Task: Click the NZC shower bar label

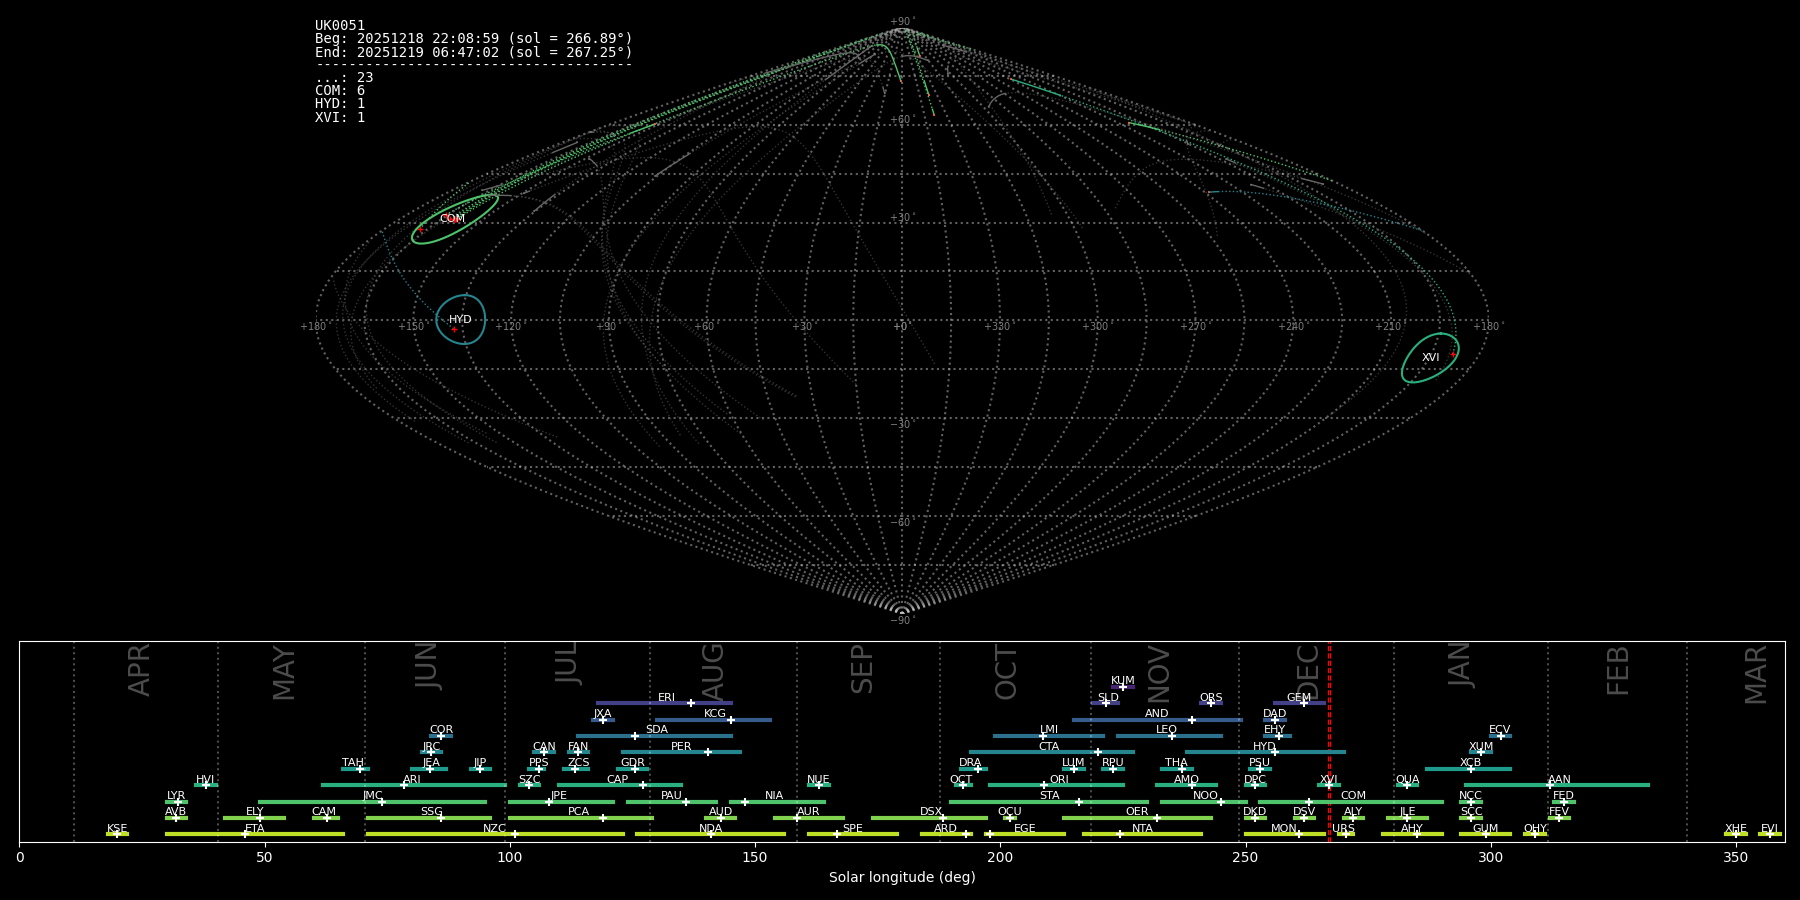Action: pos(494,828)
